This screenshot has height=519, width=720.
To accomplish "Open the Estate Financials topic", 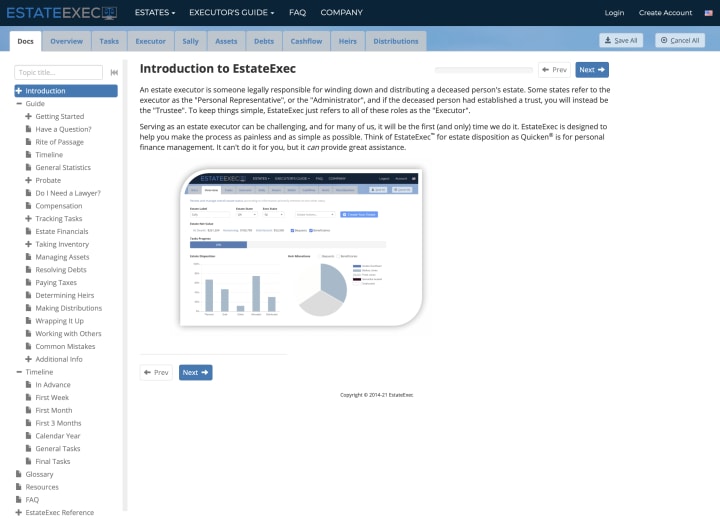I will 62,231.
